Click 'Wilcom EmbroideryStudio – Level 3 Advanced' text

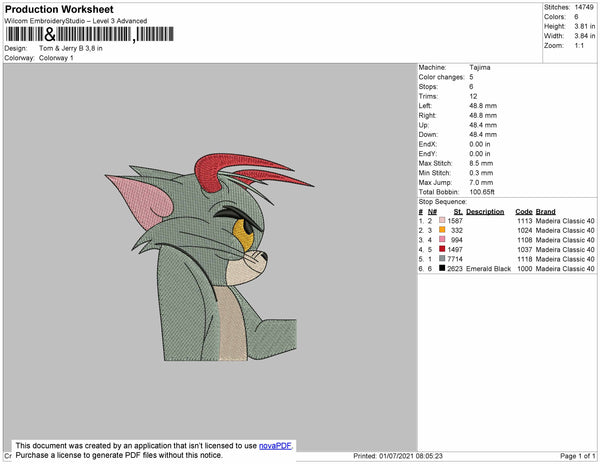[76, 21]
